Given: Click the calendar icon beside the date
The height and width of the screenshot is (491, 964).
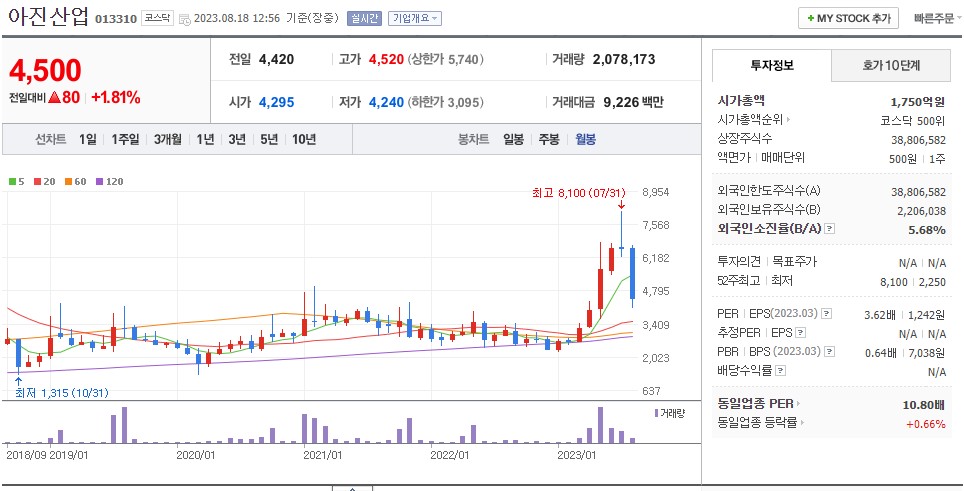Looking at the screenshot, I should [185, 19].
